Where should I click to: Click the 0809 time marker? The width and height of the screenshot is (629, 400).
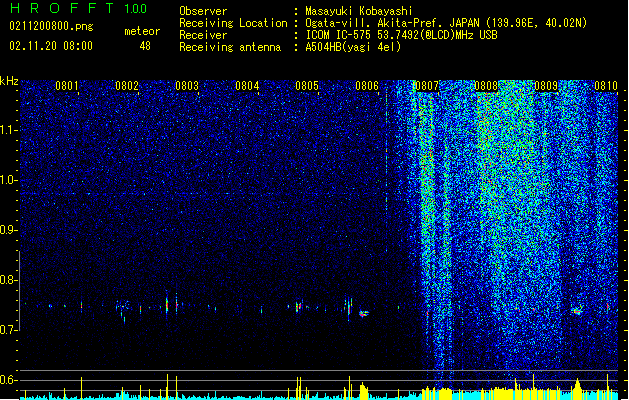pyautogui.click(x=546, y=86)
